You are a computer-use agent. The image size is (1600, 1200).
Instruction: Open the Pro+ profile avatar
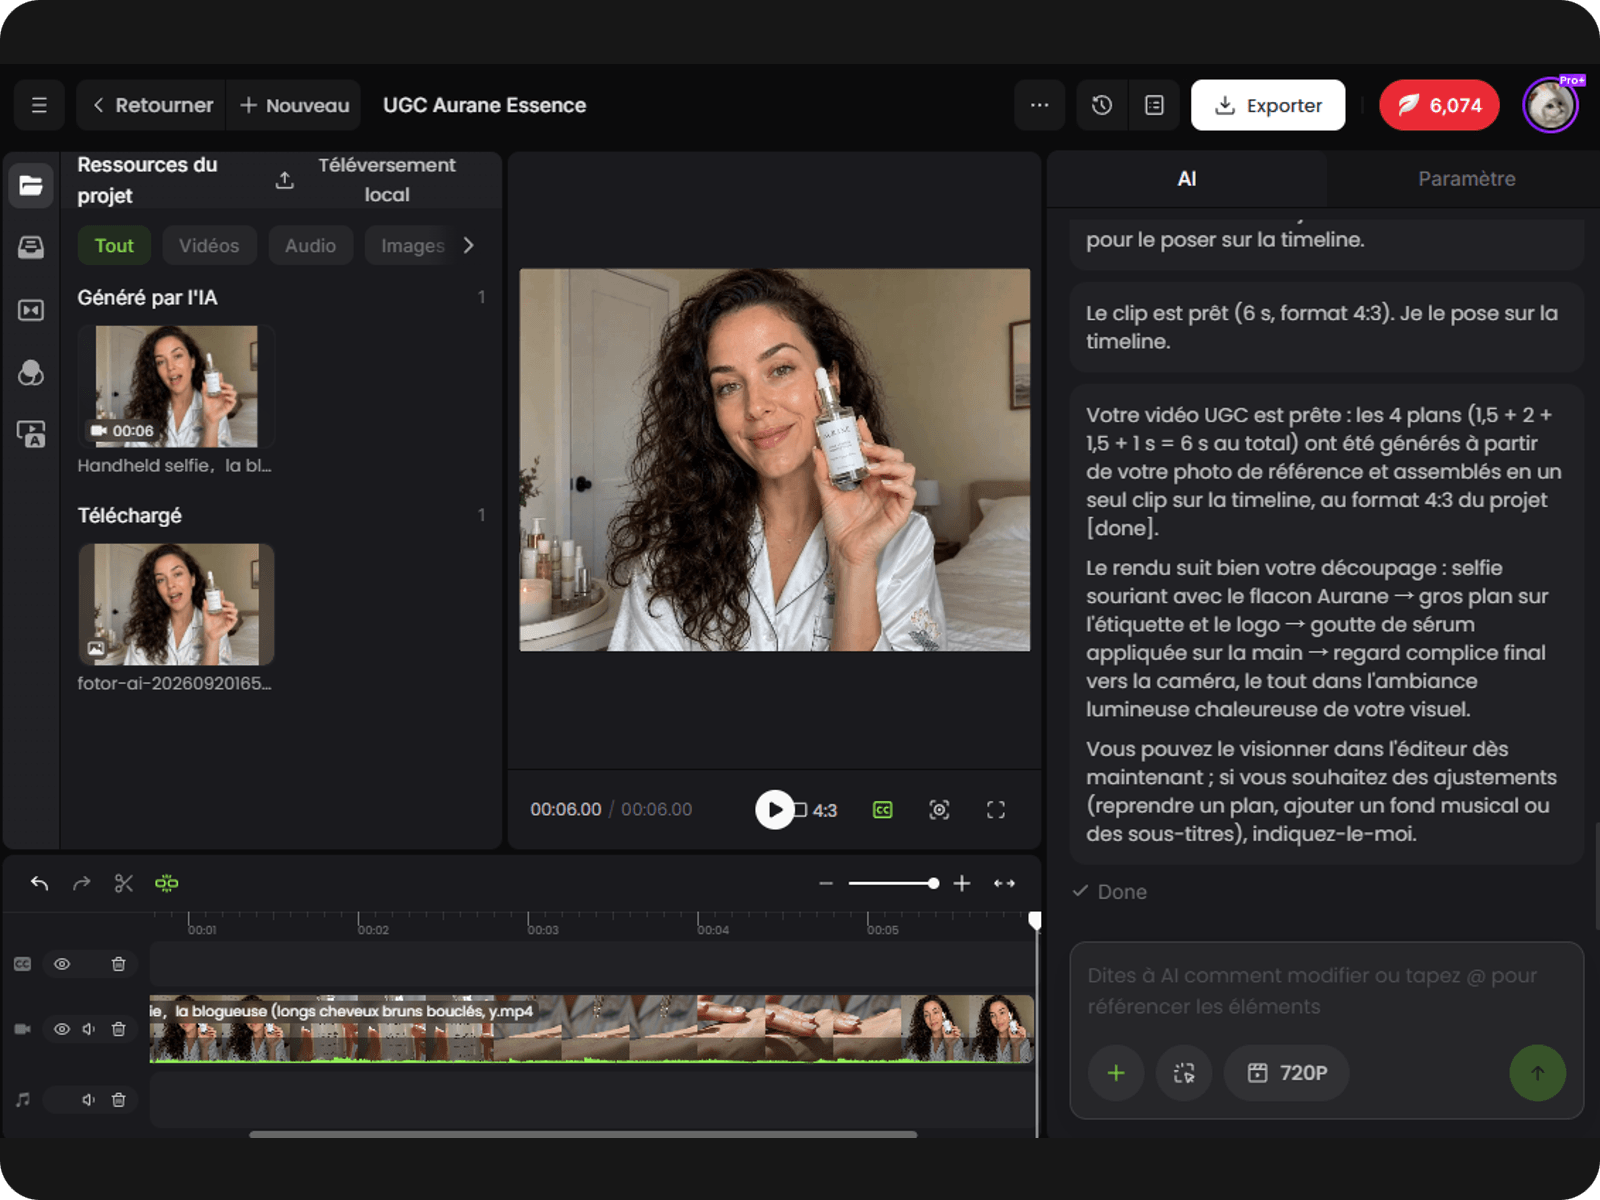1550,105
